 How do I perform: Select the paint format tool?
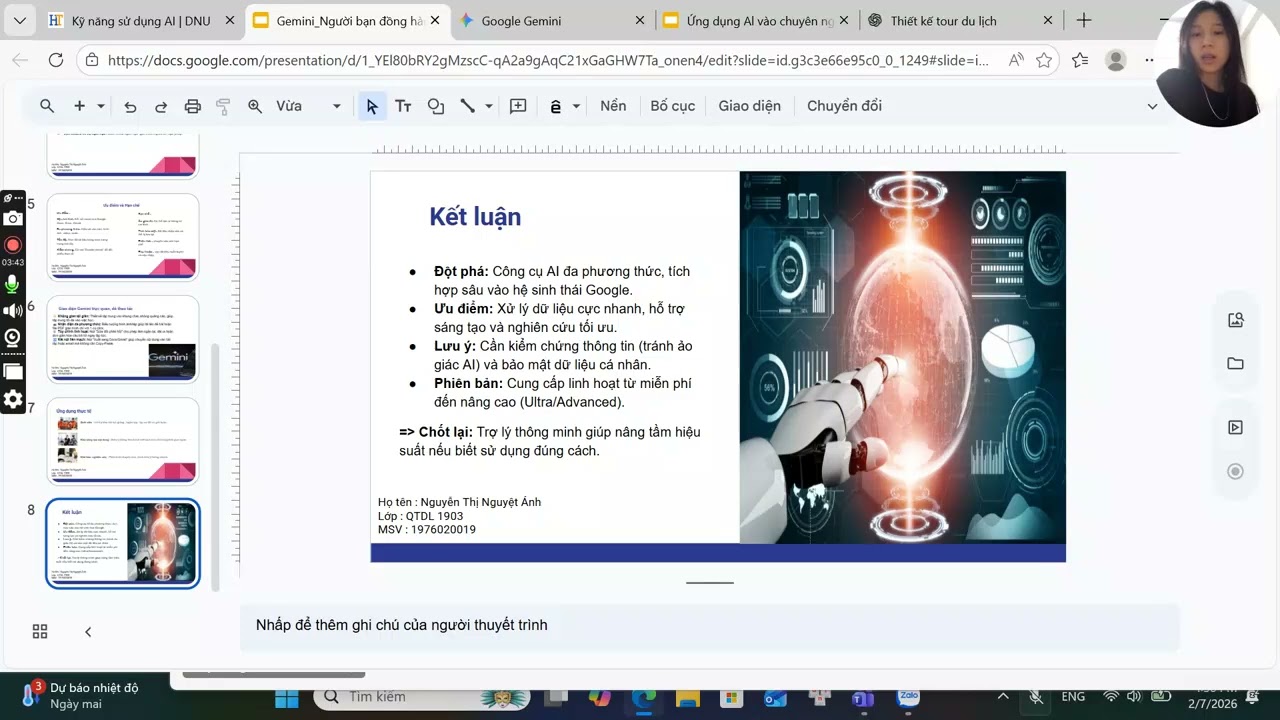point(224,106)
